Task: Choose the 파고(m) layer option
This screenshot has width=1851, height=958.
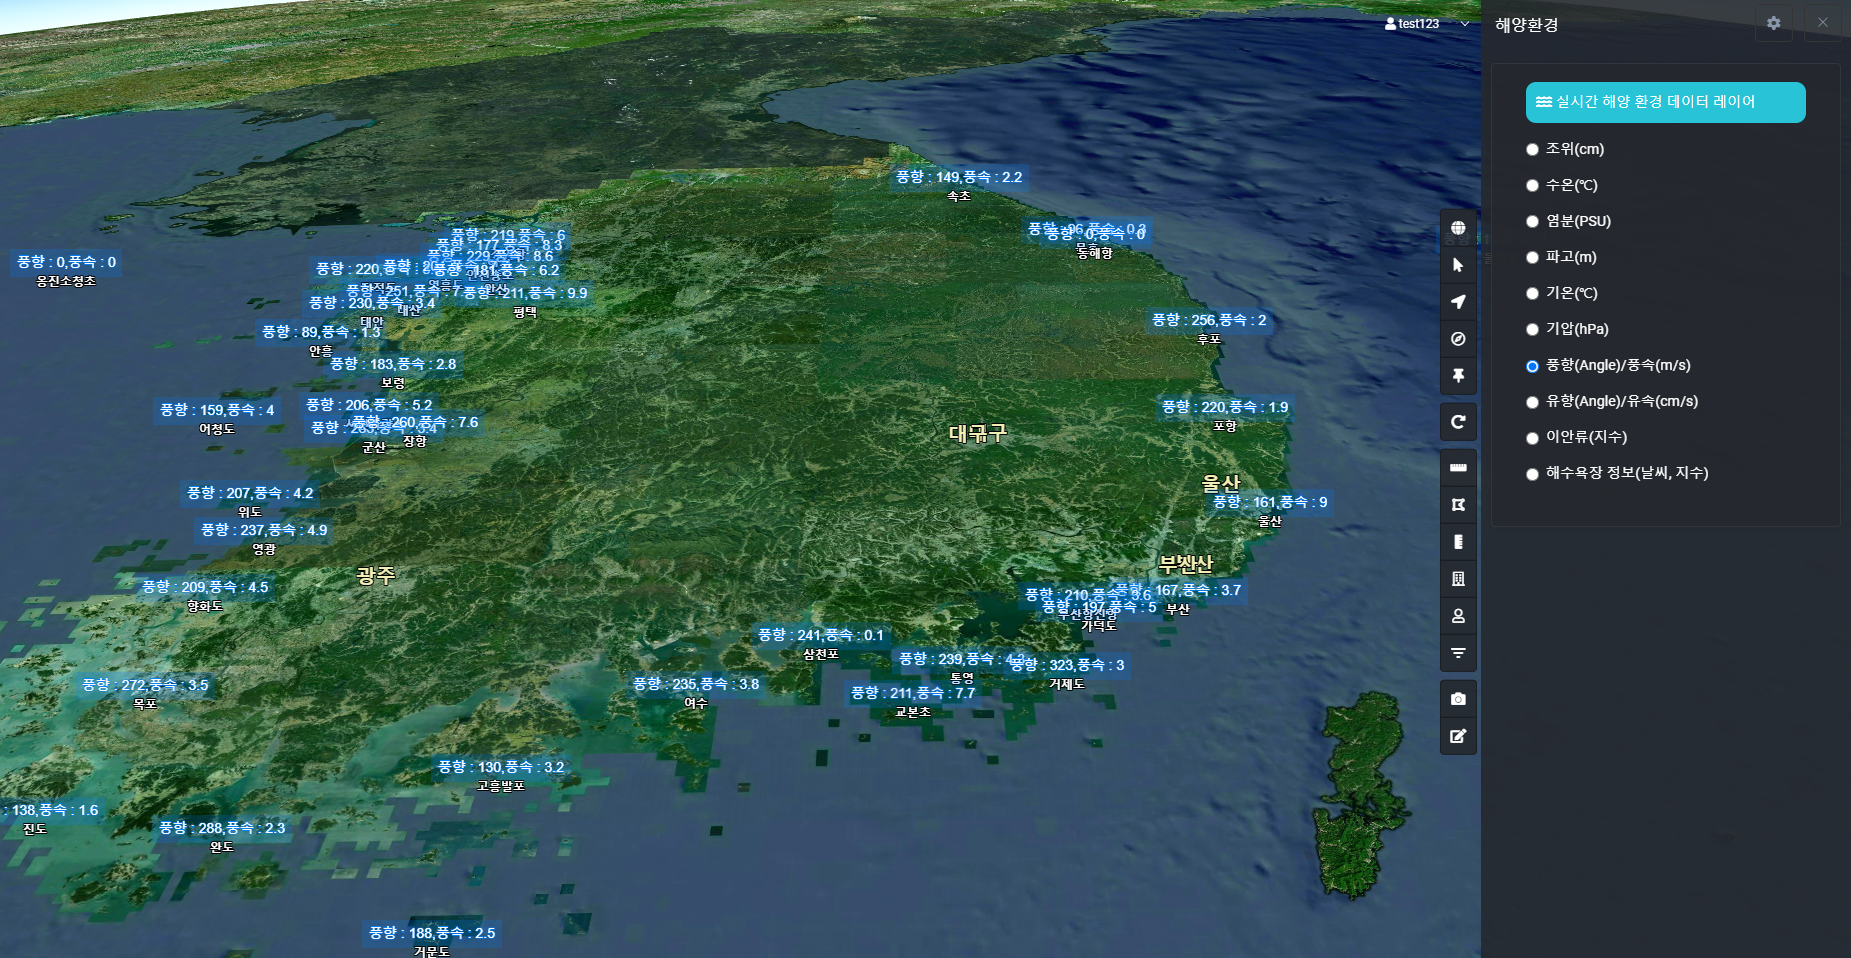Action: [x=1532, y=257]
